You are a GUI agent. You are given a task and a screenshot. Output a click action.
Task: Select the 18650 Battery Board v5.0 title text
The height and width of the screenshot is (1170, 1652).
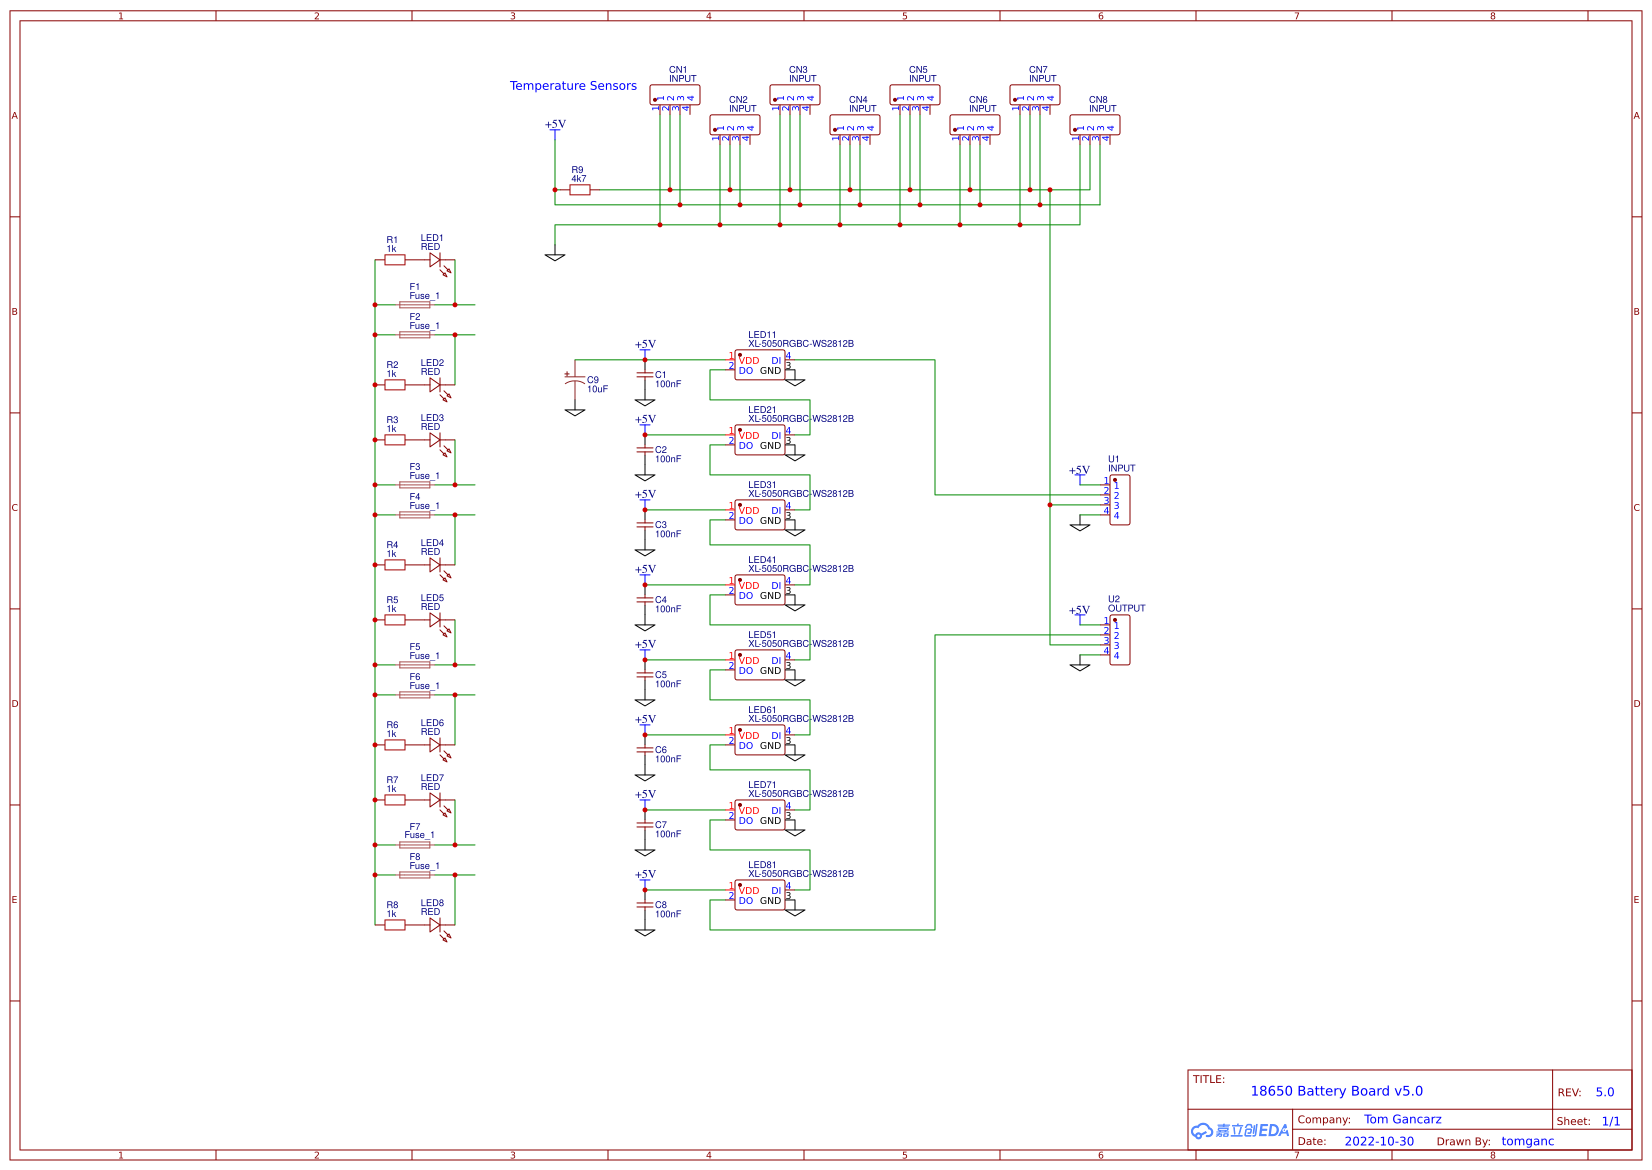(x=1337, y=1091)
